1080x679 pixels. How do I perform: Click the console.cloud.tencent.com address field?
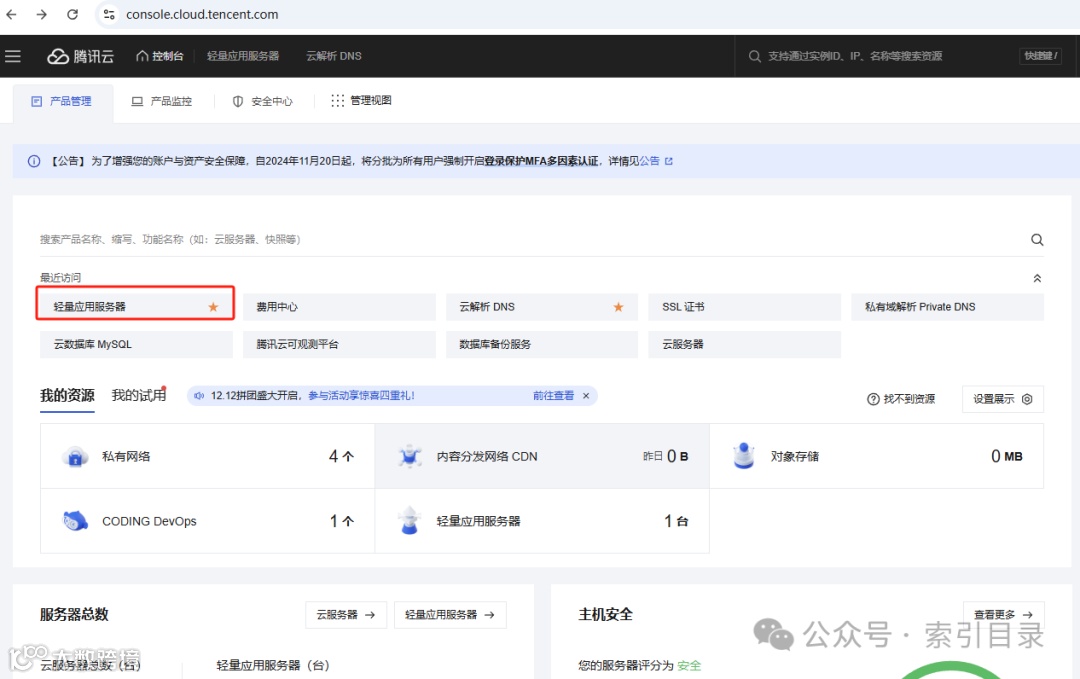pos(202,14)
